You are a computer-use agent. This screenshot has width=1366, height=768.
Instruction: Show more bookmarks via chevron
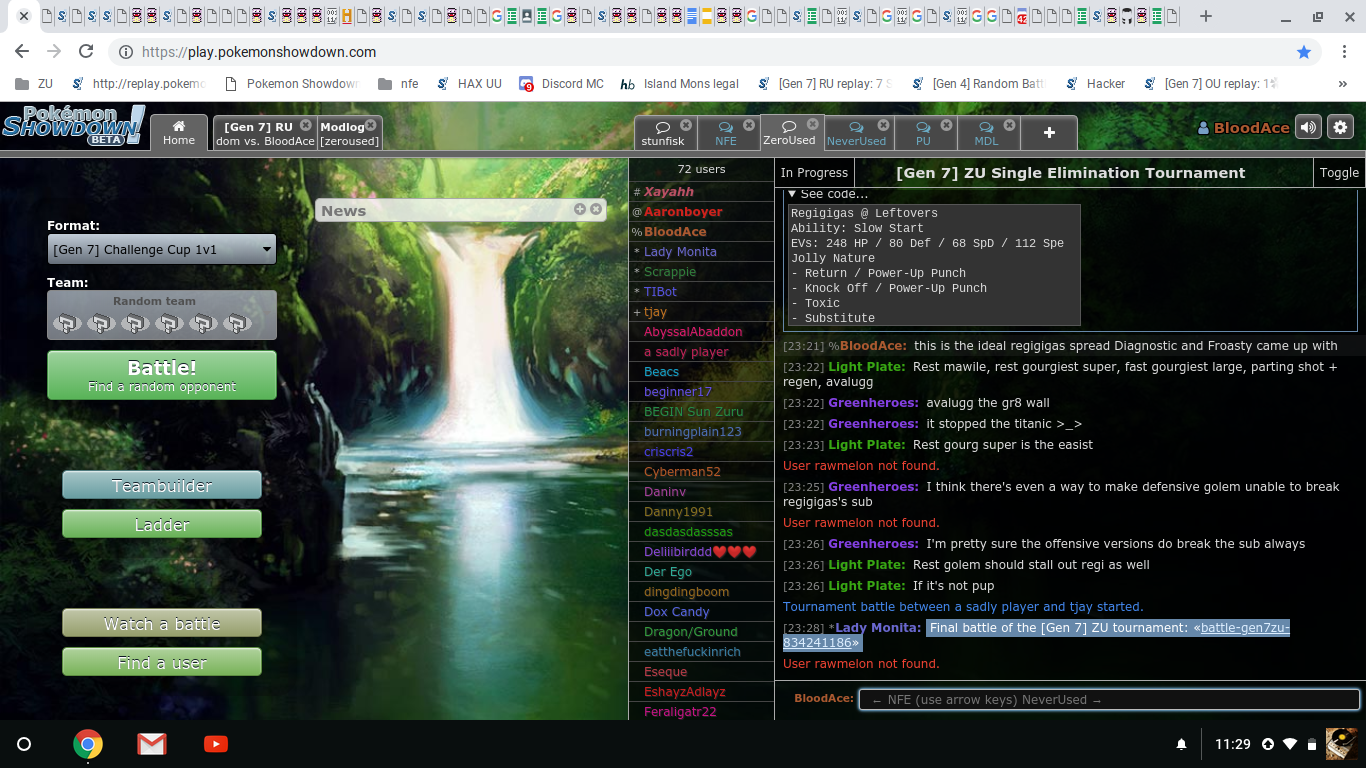[1342, 84]
